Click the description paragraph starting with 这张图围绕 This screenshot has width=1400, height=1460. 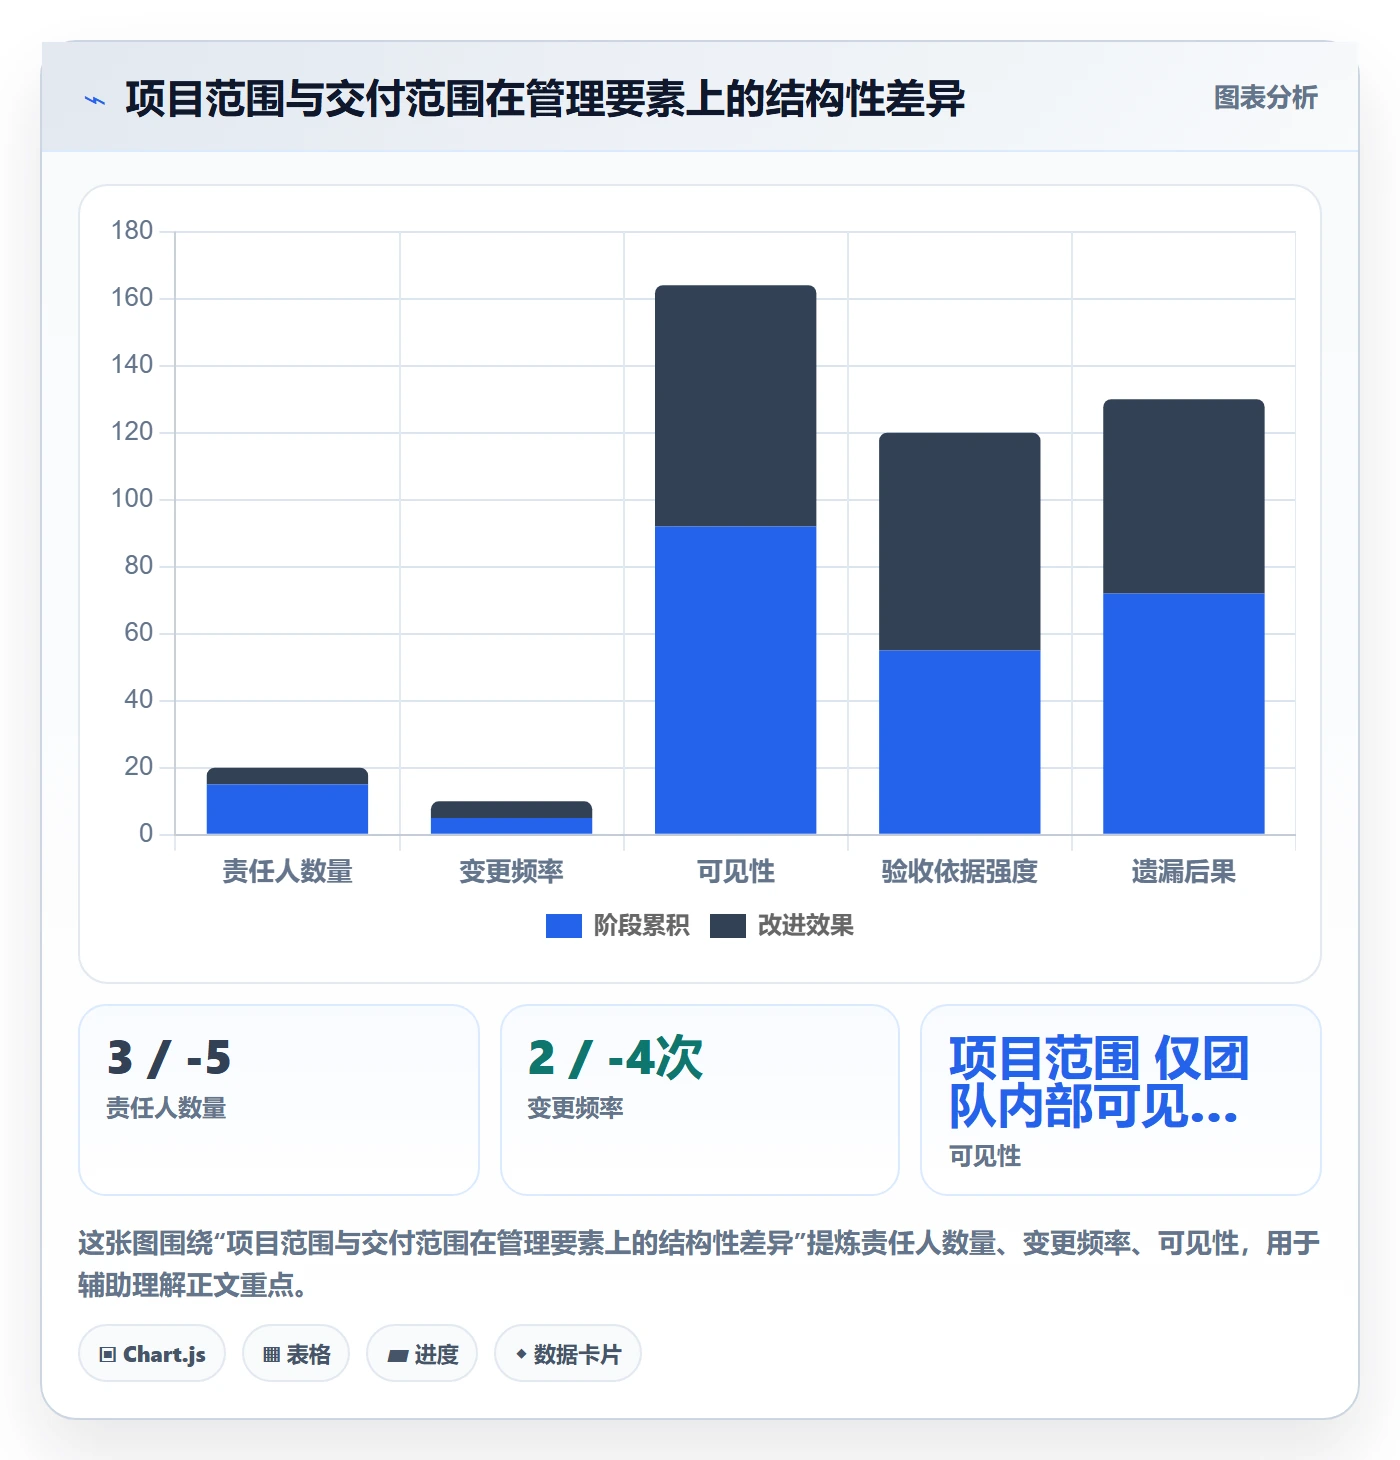[x=699, y=1264]
